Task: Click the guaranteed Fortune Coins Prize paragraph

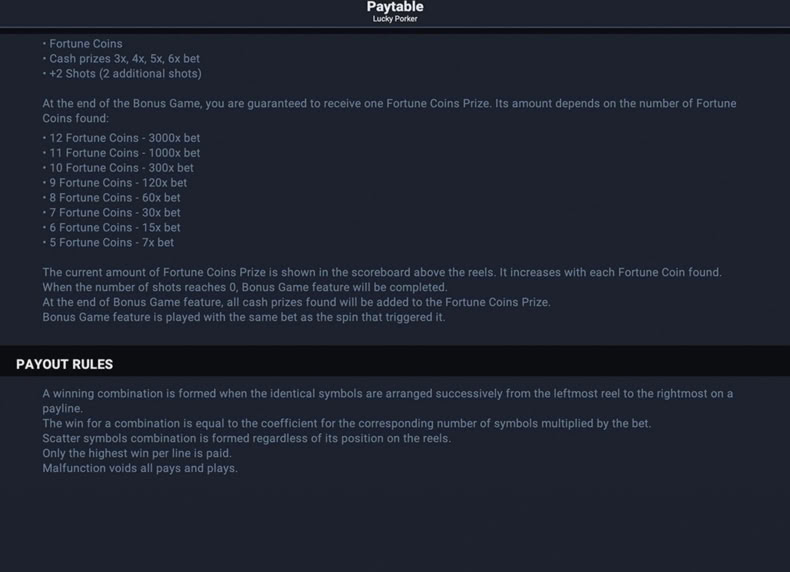Action: point(389,111)
